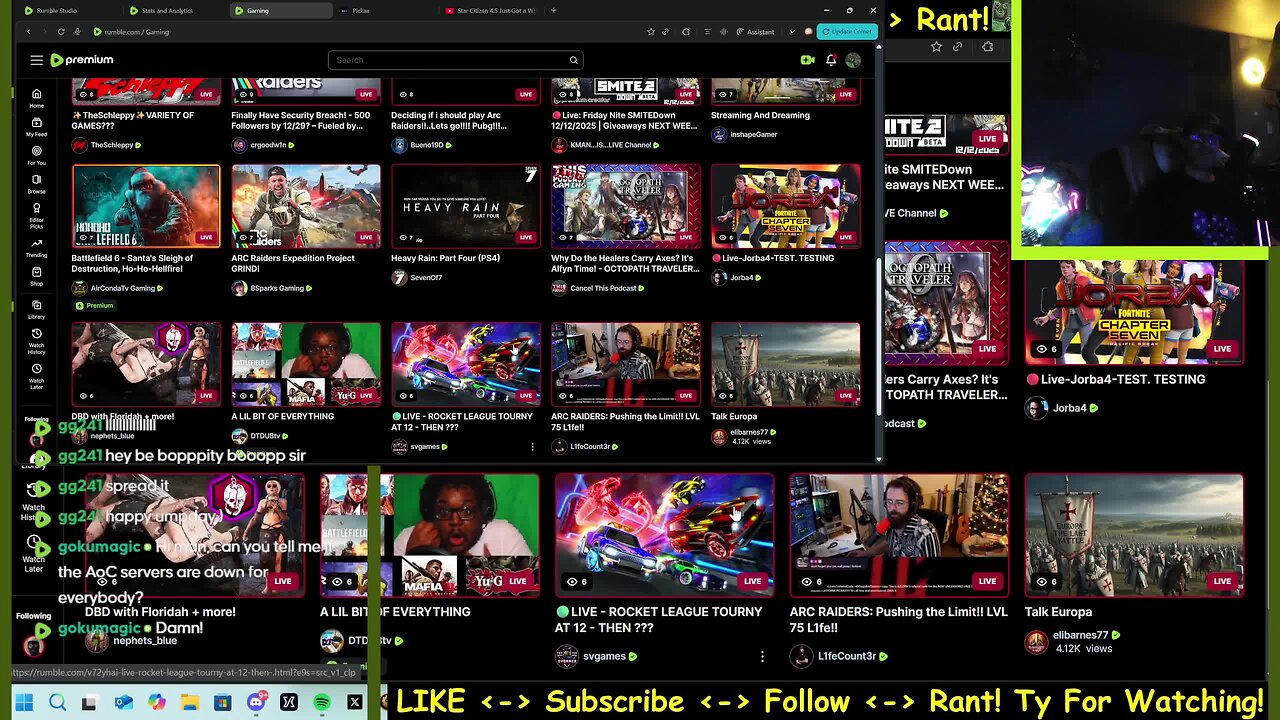The width and height of the screenshot is (1280, 720).
Task: Open Heavy Rain Part Four thumbnail
Action: [x=466, y=206]
